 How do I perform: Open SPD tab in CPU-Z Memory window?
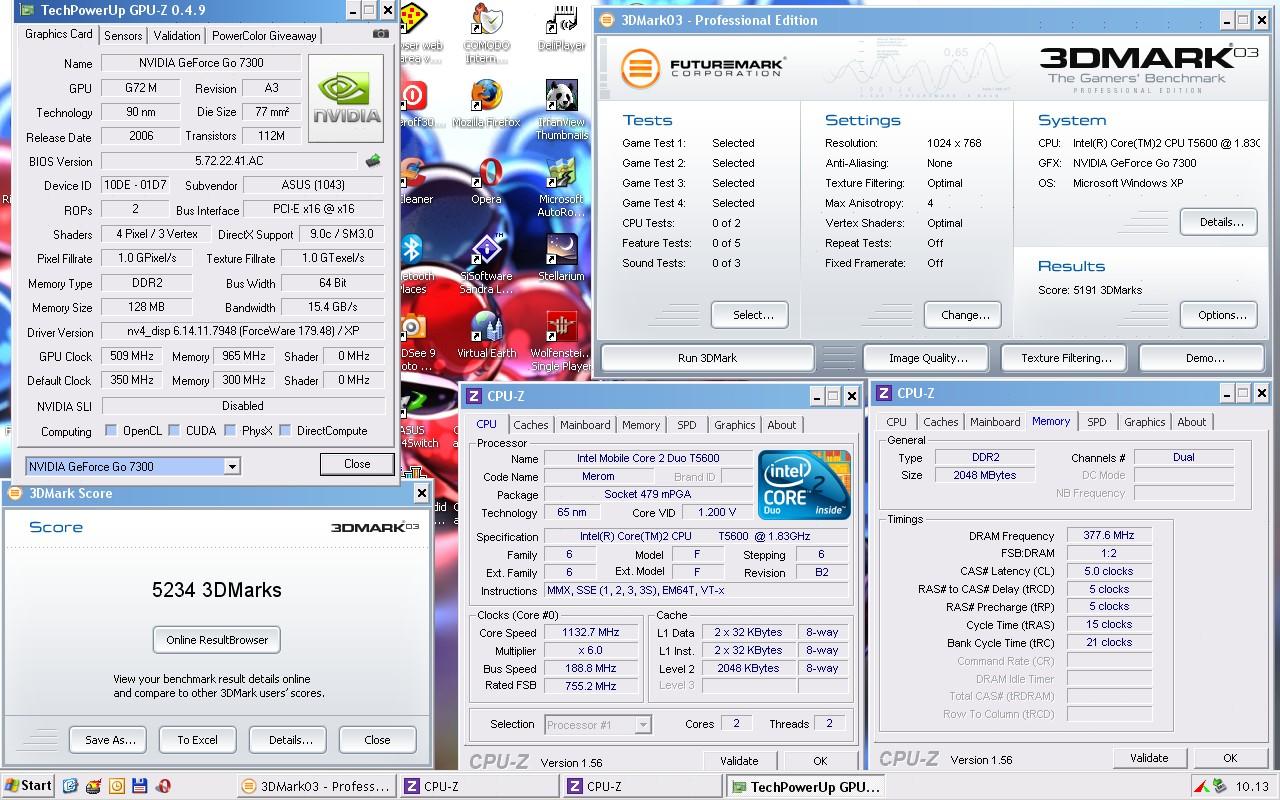click(1096, 422)
